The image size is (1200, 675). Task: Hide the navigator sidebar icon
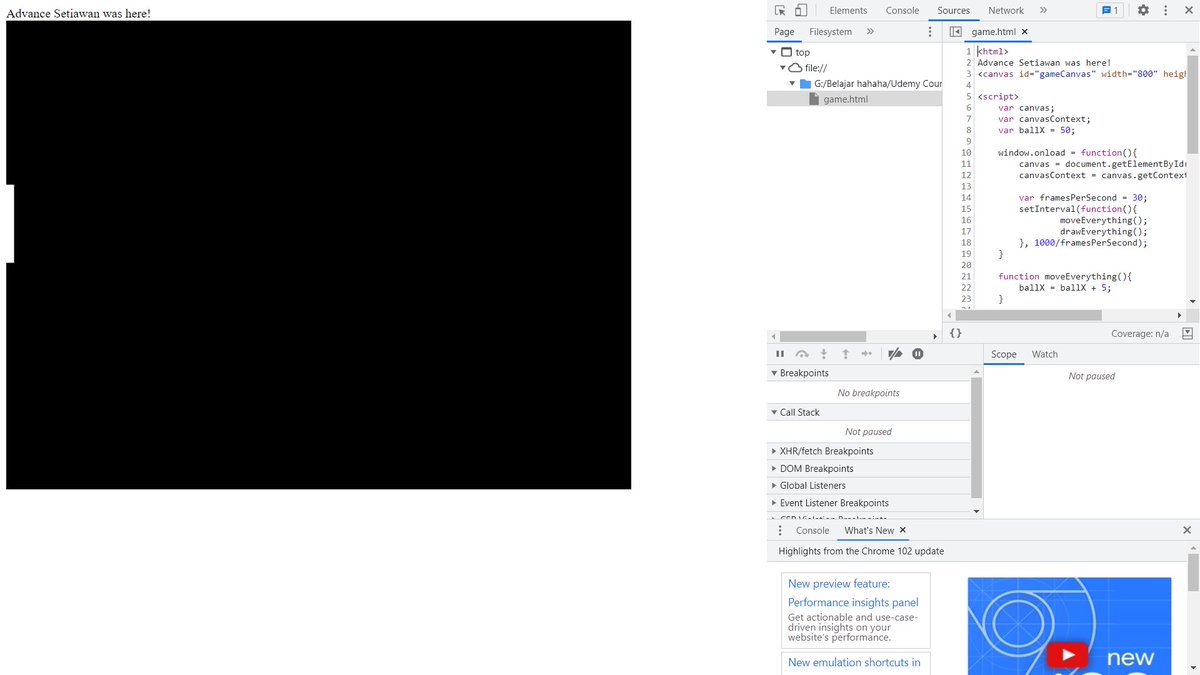pos(955,32)
